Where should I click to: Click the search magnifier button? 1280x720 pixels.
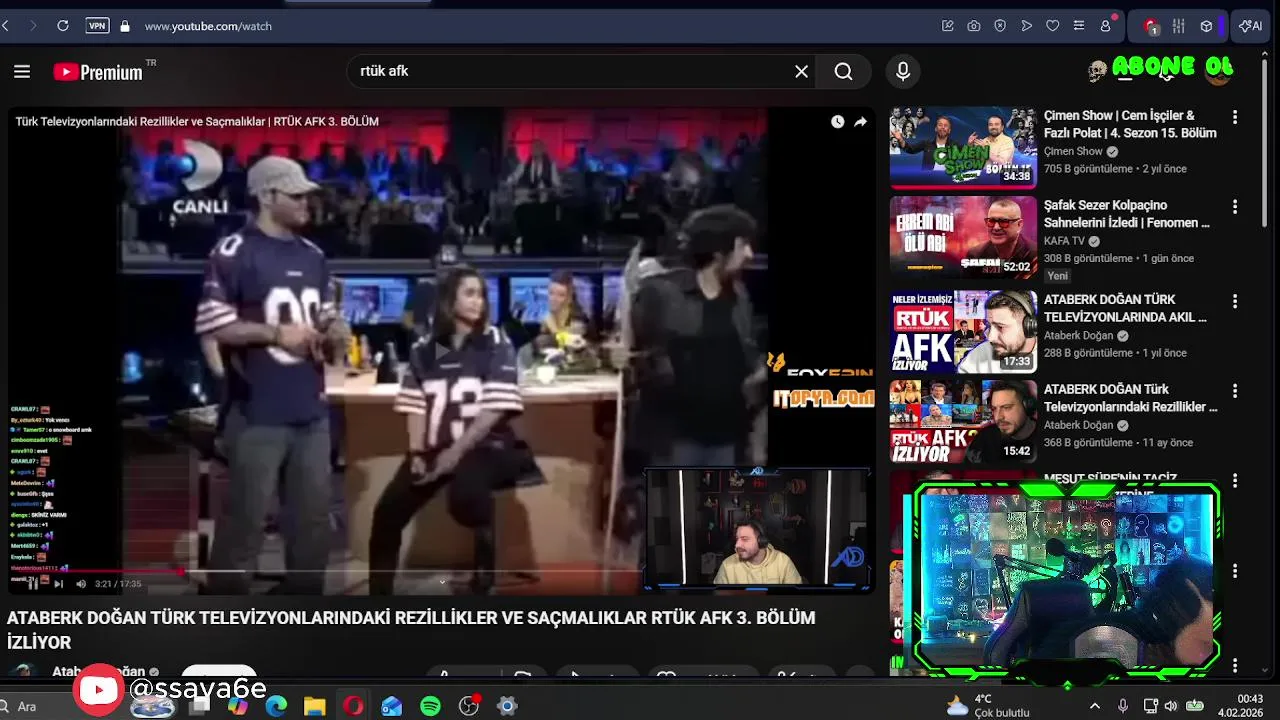click(844, 71)
